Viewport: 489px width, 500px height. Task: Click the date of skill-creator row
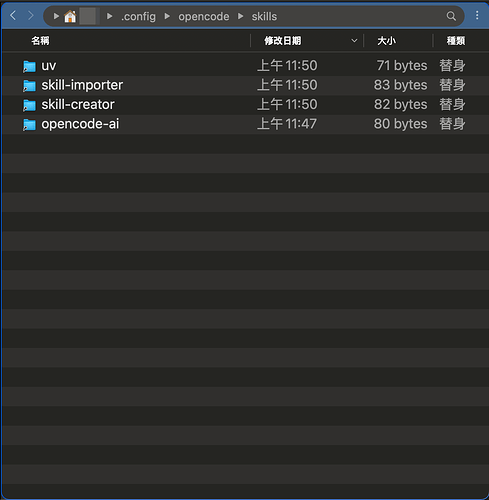click(x=287, y=104)
